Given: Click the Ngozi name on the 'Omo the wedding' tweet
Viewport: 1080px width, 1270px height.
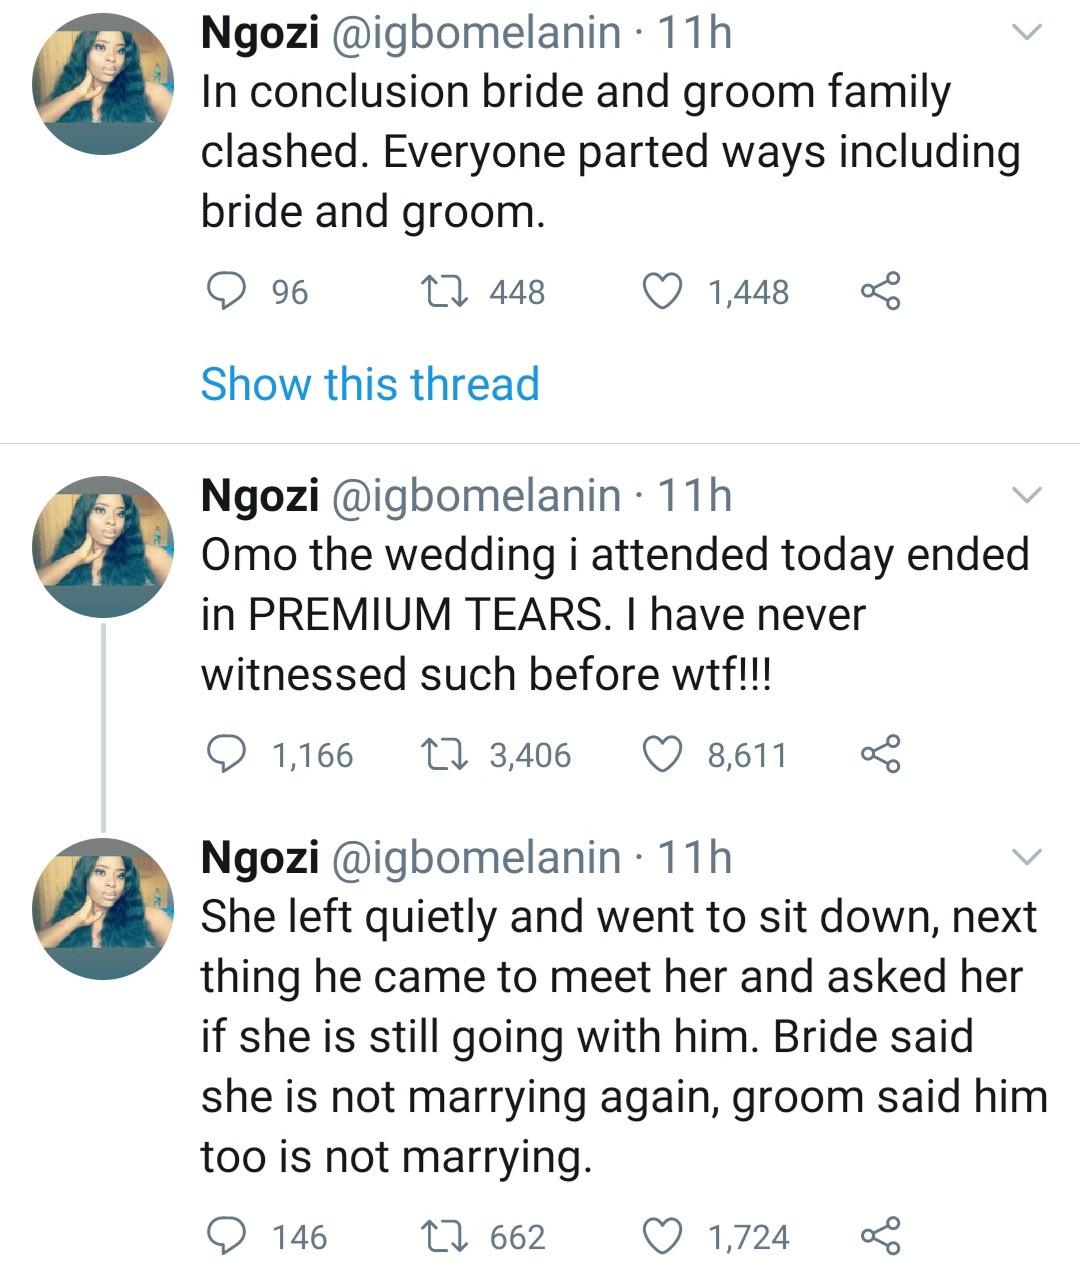Looking at the screenshot, I should pos(259,496).
